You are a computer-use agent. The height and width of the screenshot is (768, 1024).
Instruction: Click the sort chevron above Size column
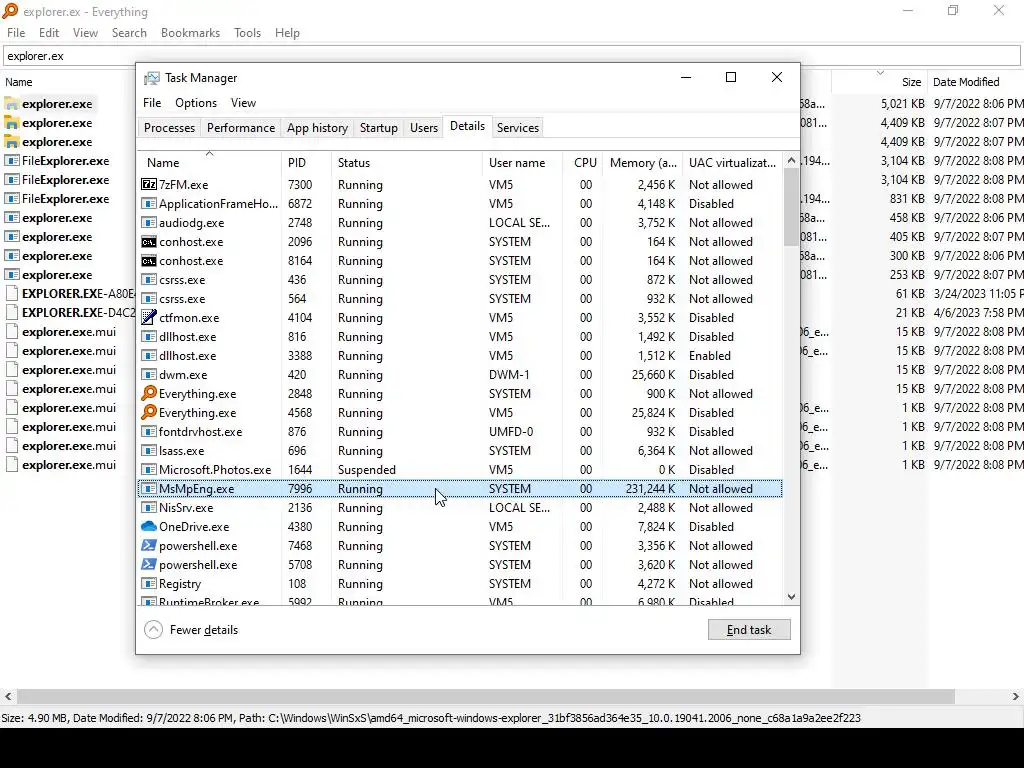880,72
